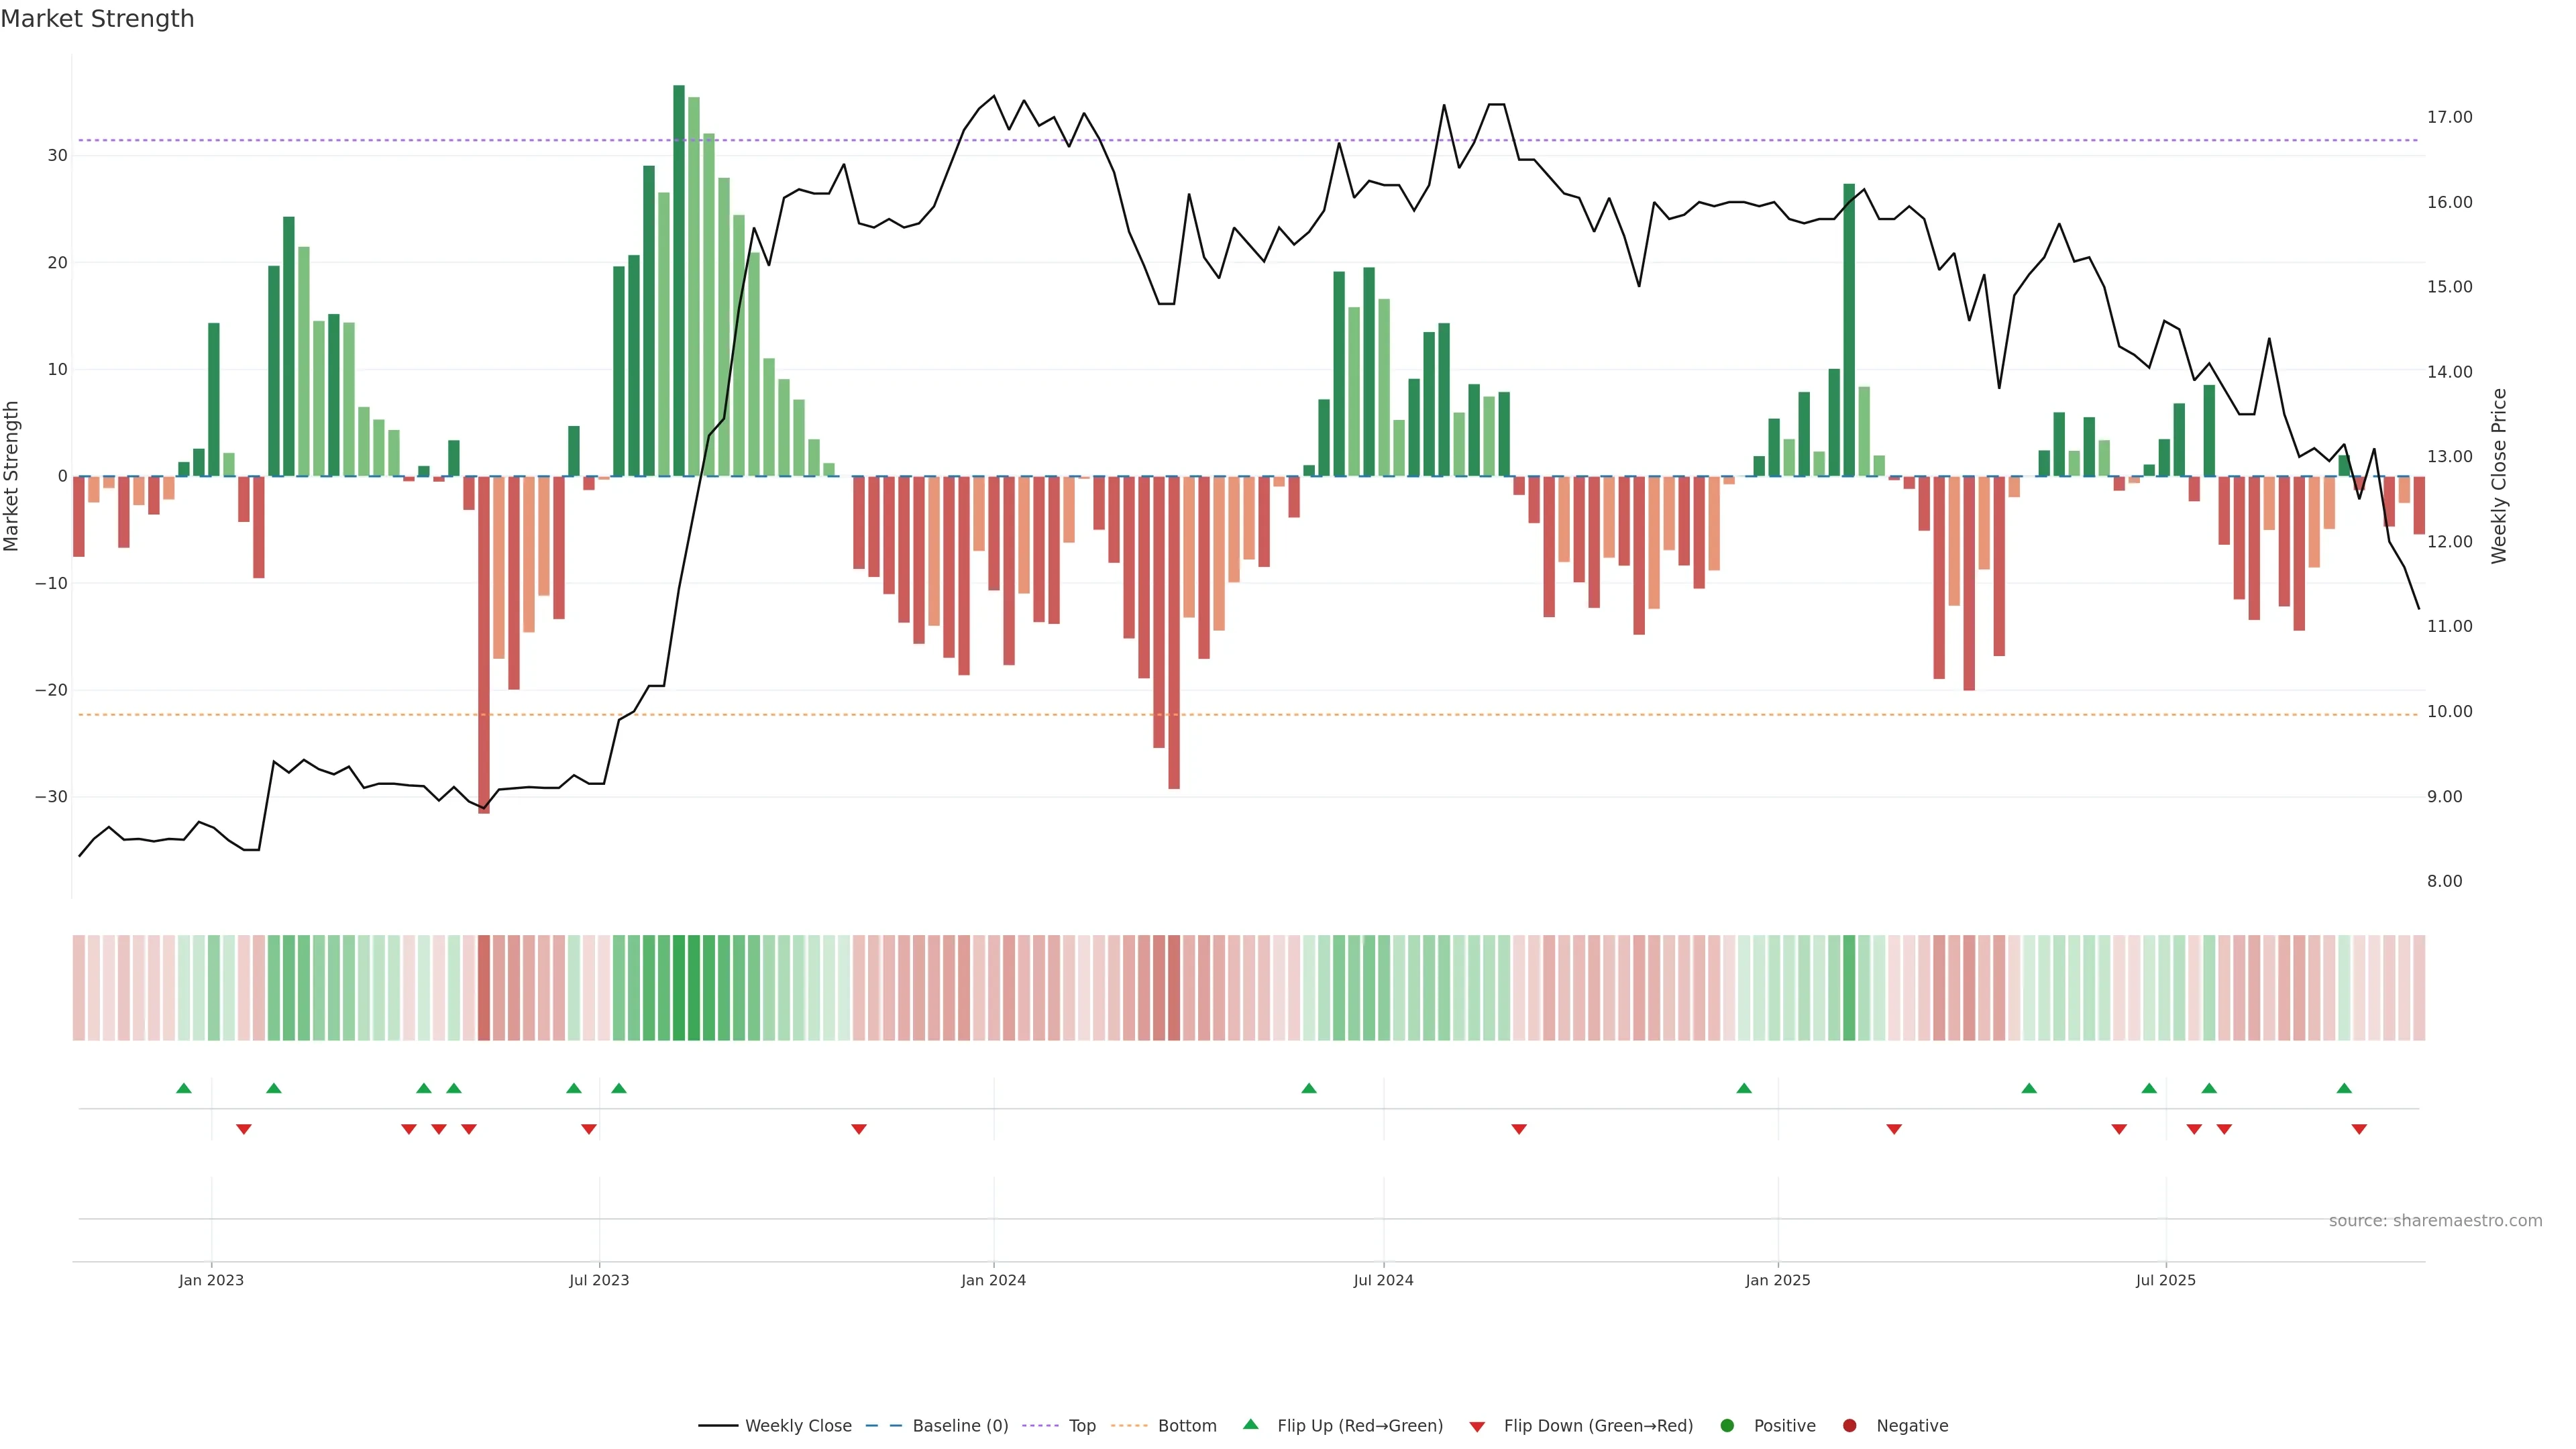
Task: Click the 17.00 Weekly Close Price tick
Action: coord(2449,117)
